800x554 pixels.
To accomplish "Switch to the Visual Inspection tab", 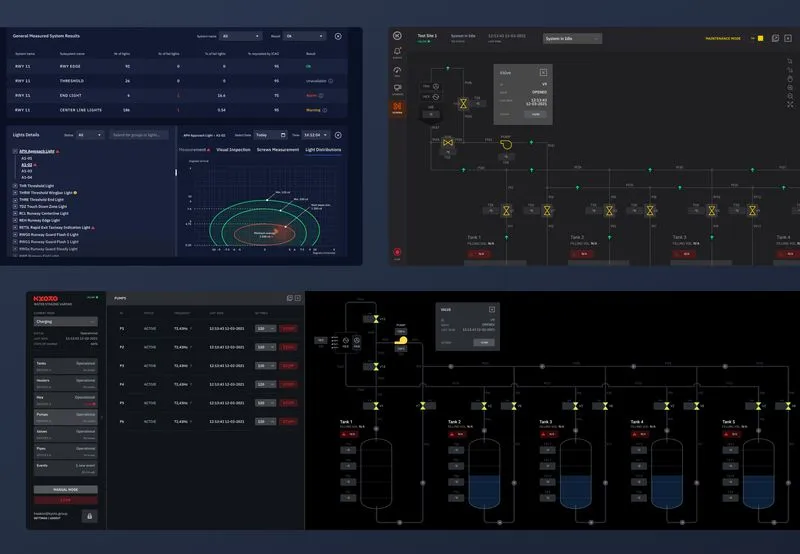I will click(x=233, y=150).
